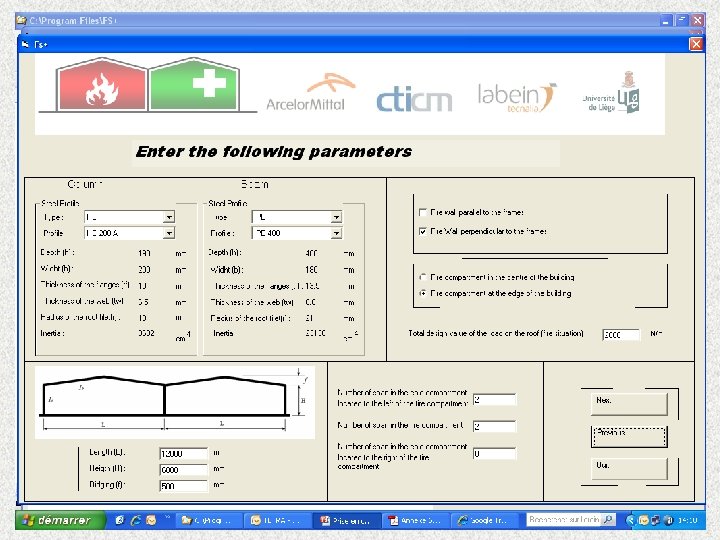Uncheck Fire wall perpendicular to the frame

pyautogui.click(x=423, y=231)
